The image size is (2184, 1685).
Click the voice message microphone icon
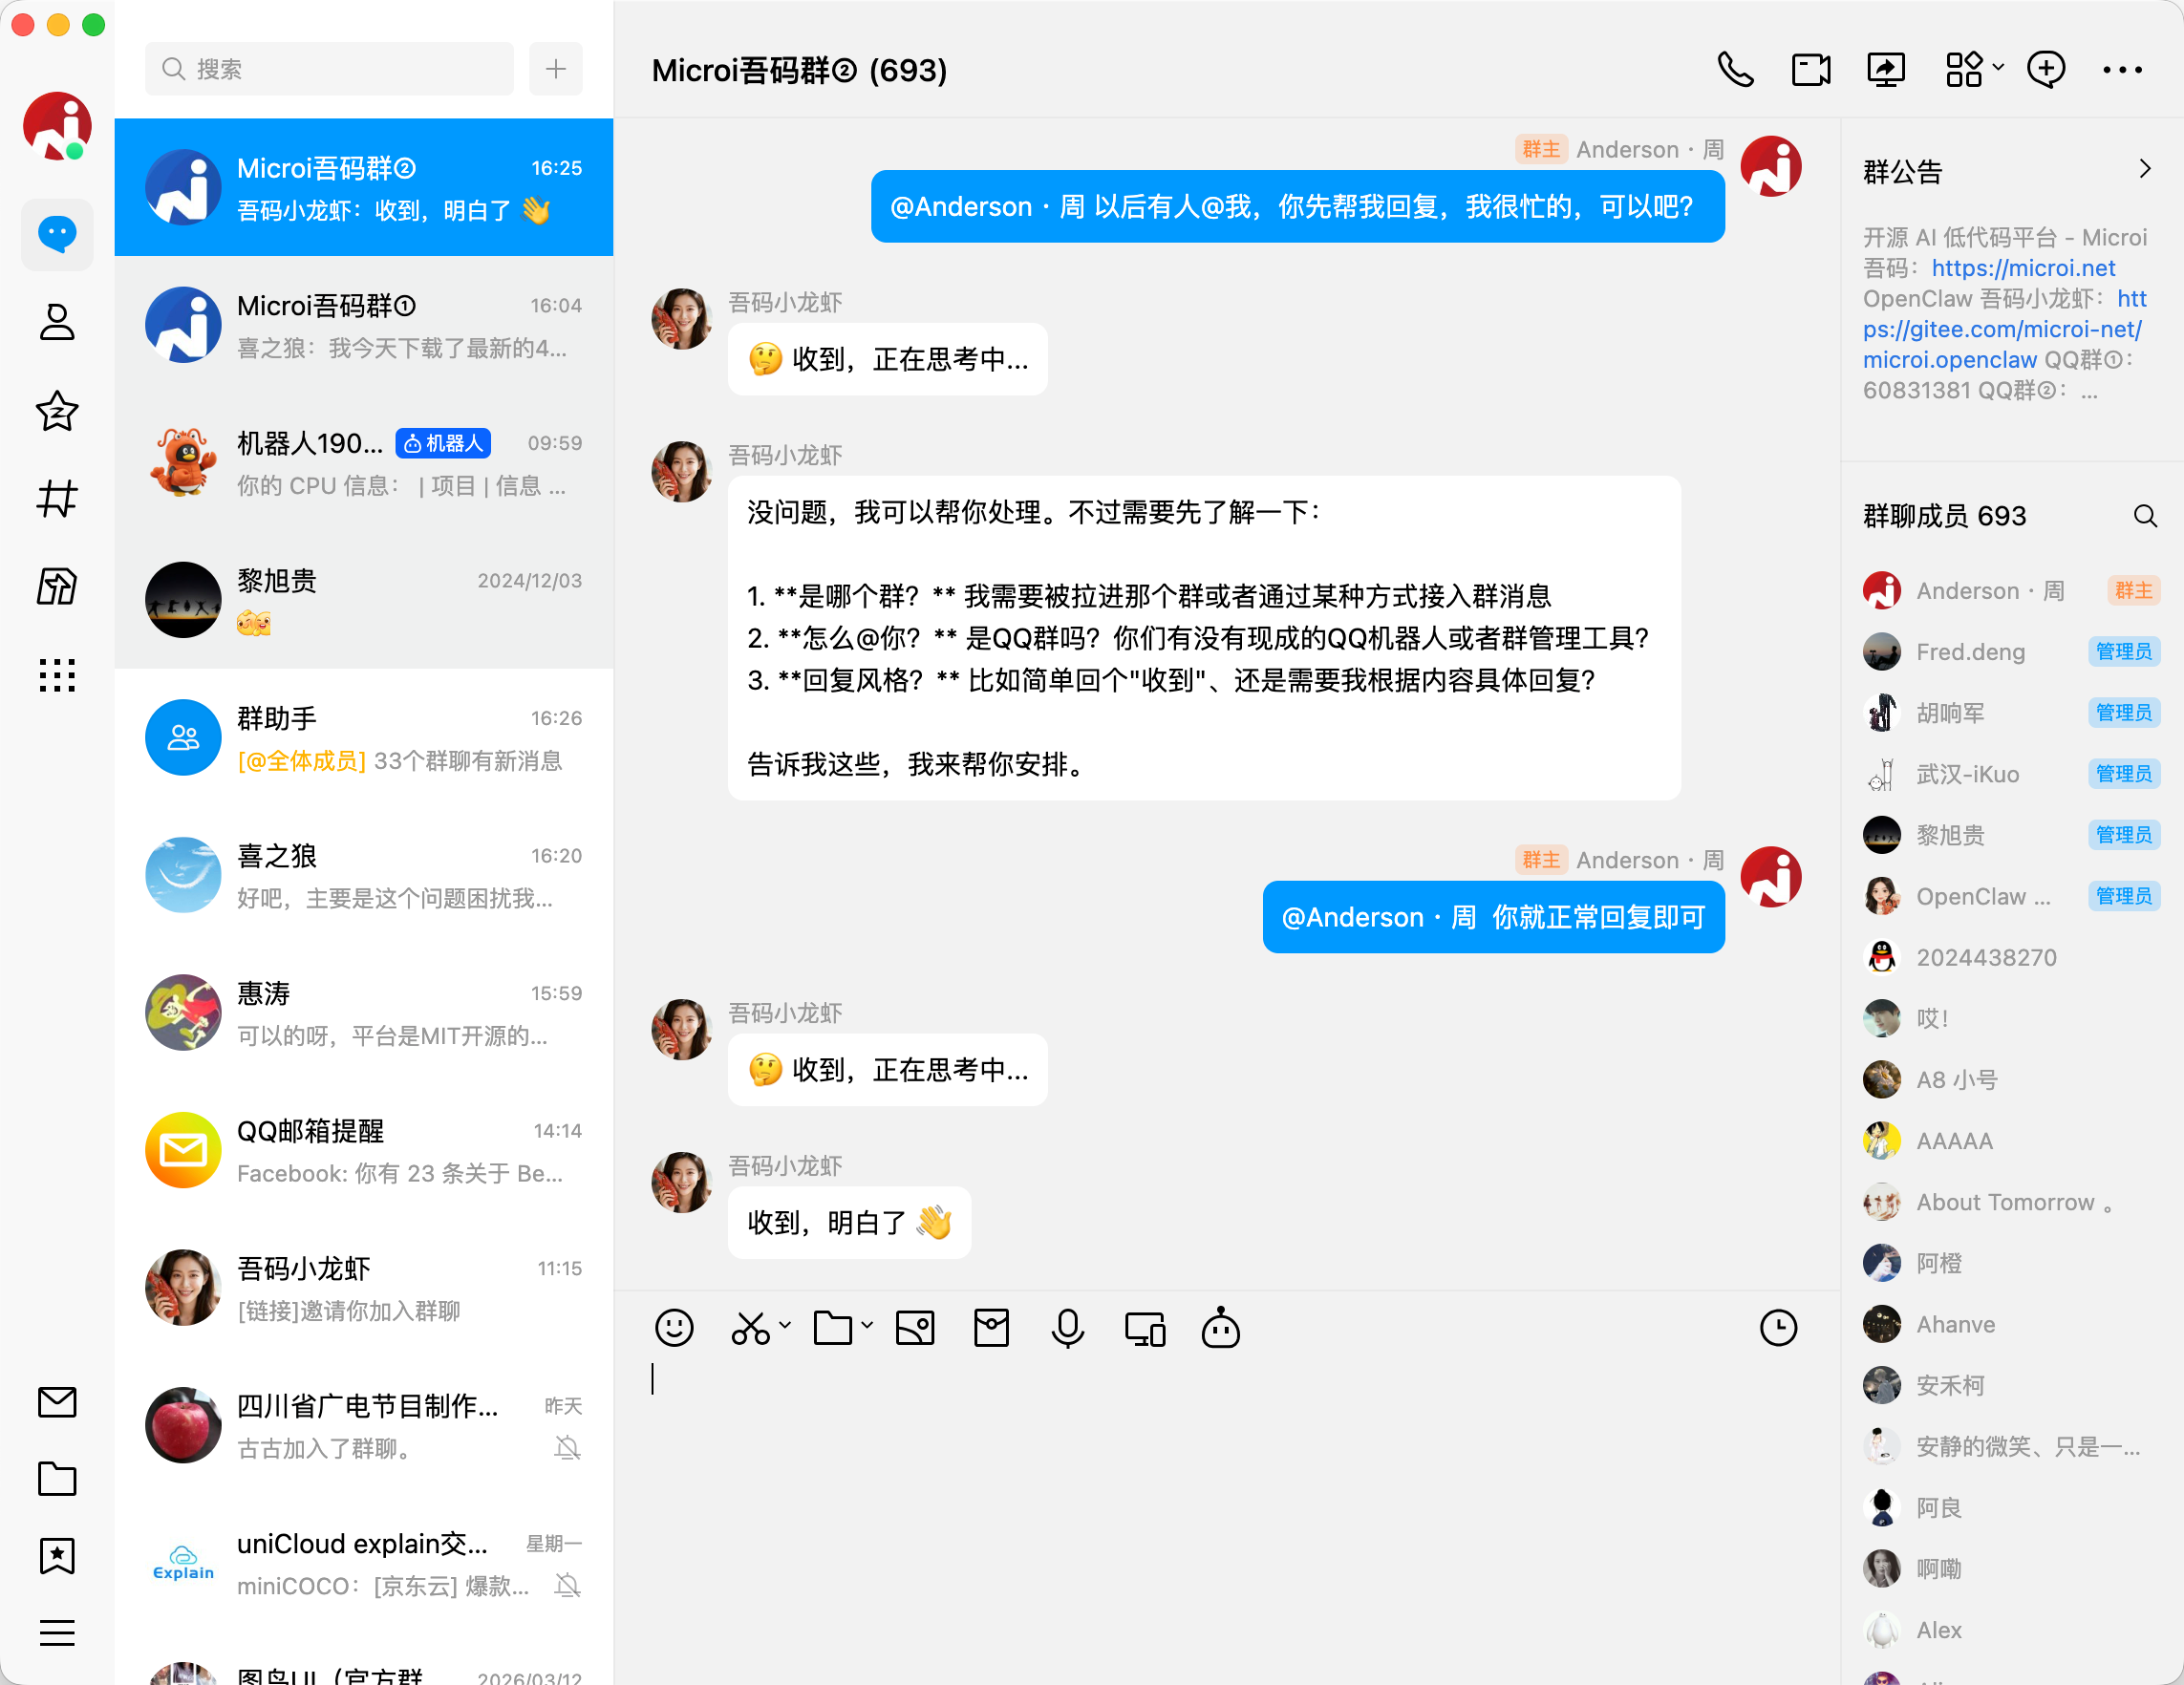[1067, 1328]
